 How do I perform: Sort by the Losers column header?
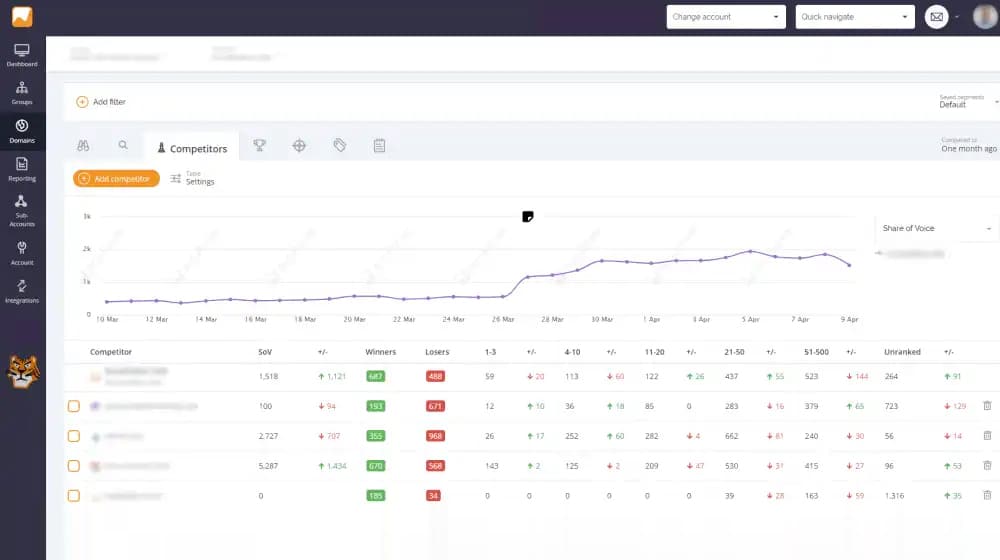point(438,352)
